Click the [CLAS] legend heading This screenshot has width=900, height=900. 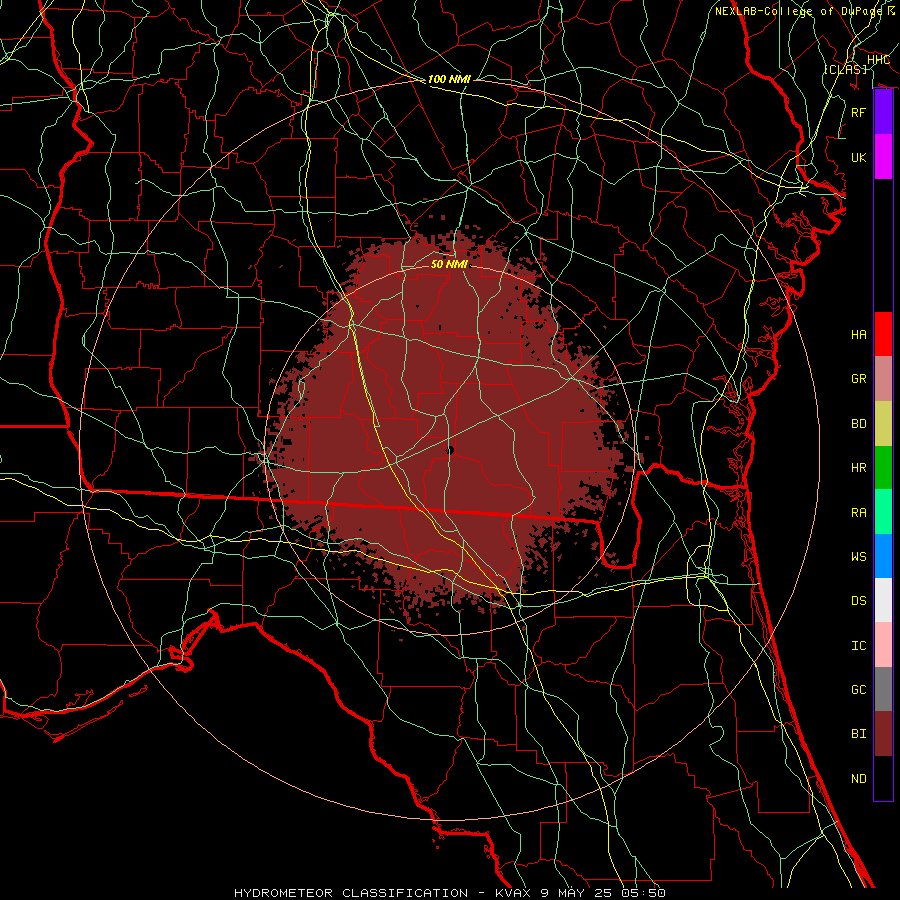[x=845, y=69]
